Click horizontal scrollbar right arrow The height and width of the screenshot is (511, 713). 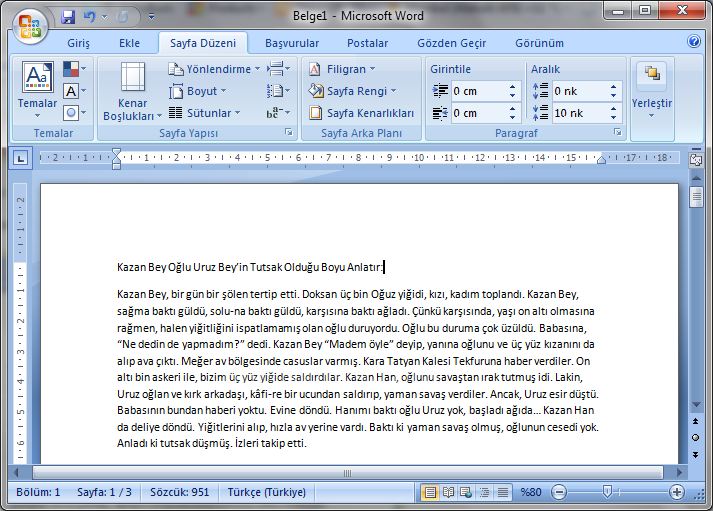(x=679, y=473)
